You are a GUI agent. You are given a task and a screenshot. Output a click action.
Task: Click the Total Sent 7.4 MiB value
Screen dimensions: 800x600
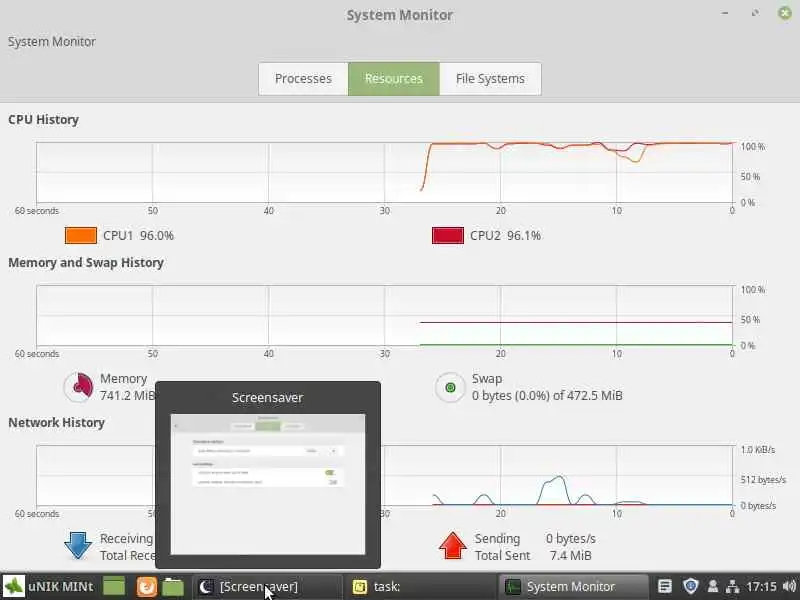(x=570, y=555)
